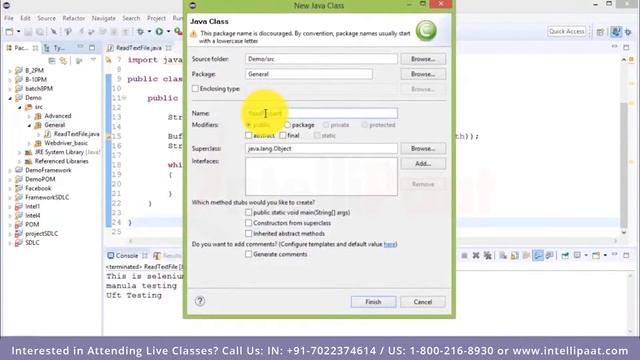This screenshot has height=360, width=640.
Task: Click the Cancel button
Action: click(x=423, y=302)
